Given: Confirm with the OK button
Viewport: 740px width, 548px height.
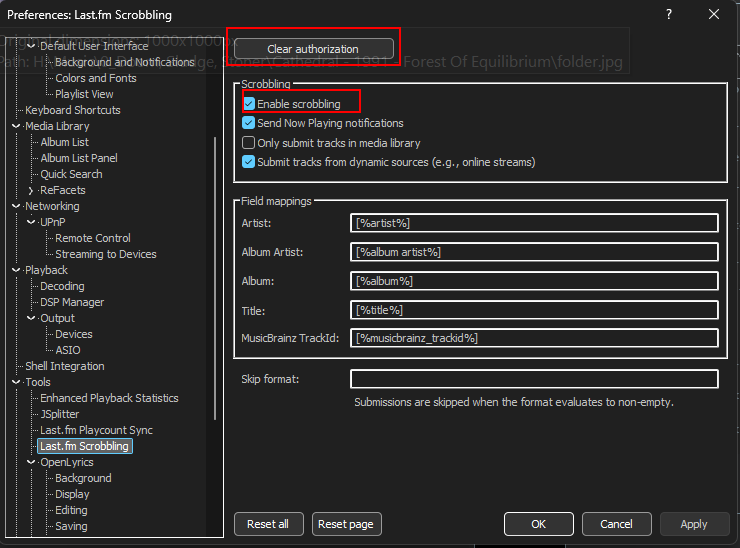Looking at the screenshot, I should 538,524.
